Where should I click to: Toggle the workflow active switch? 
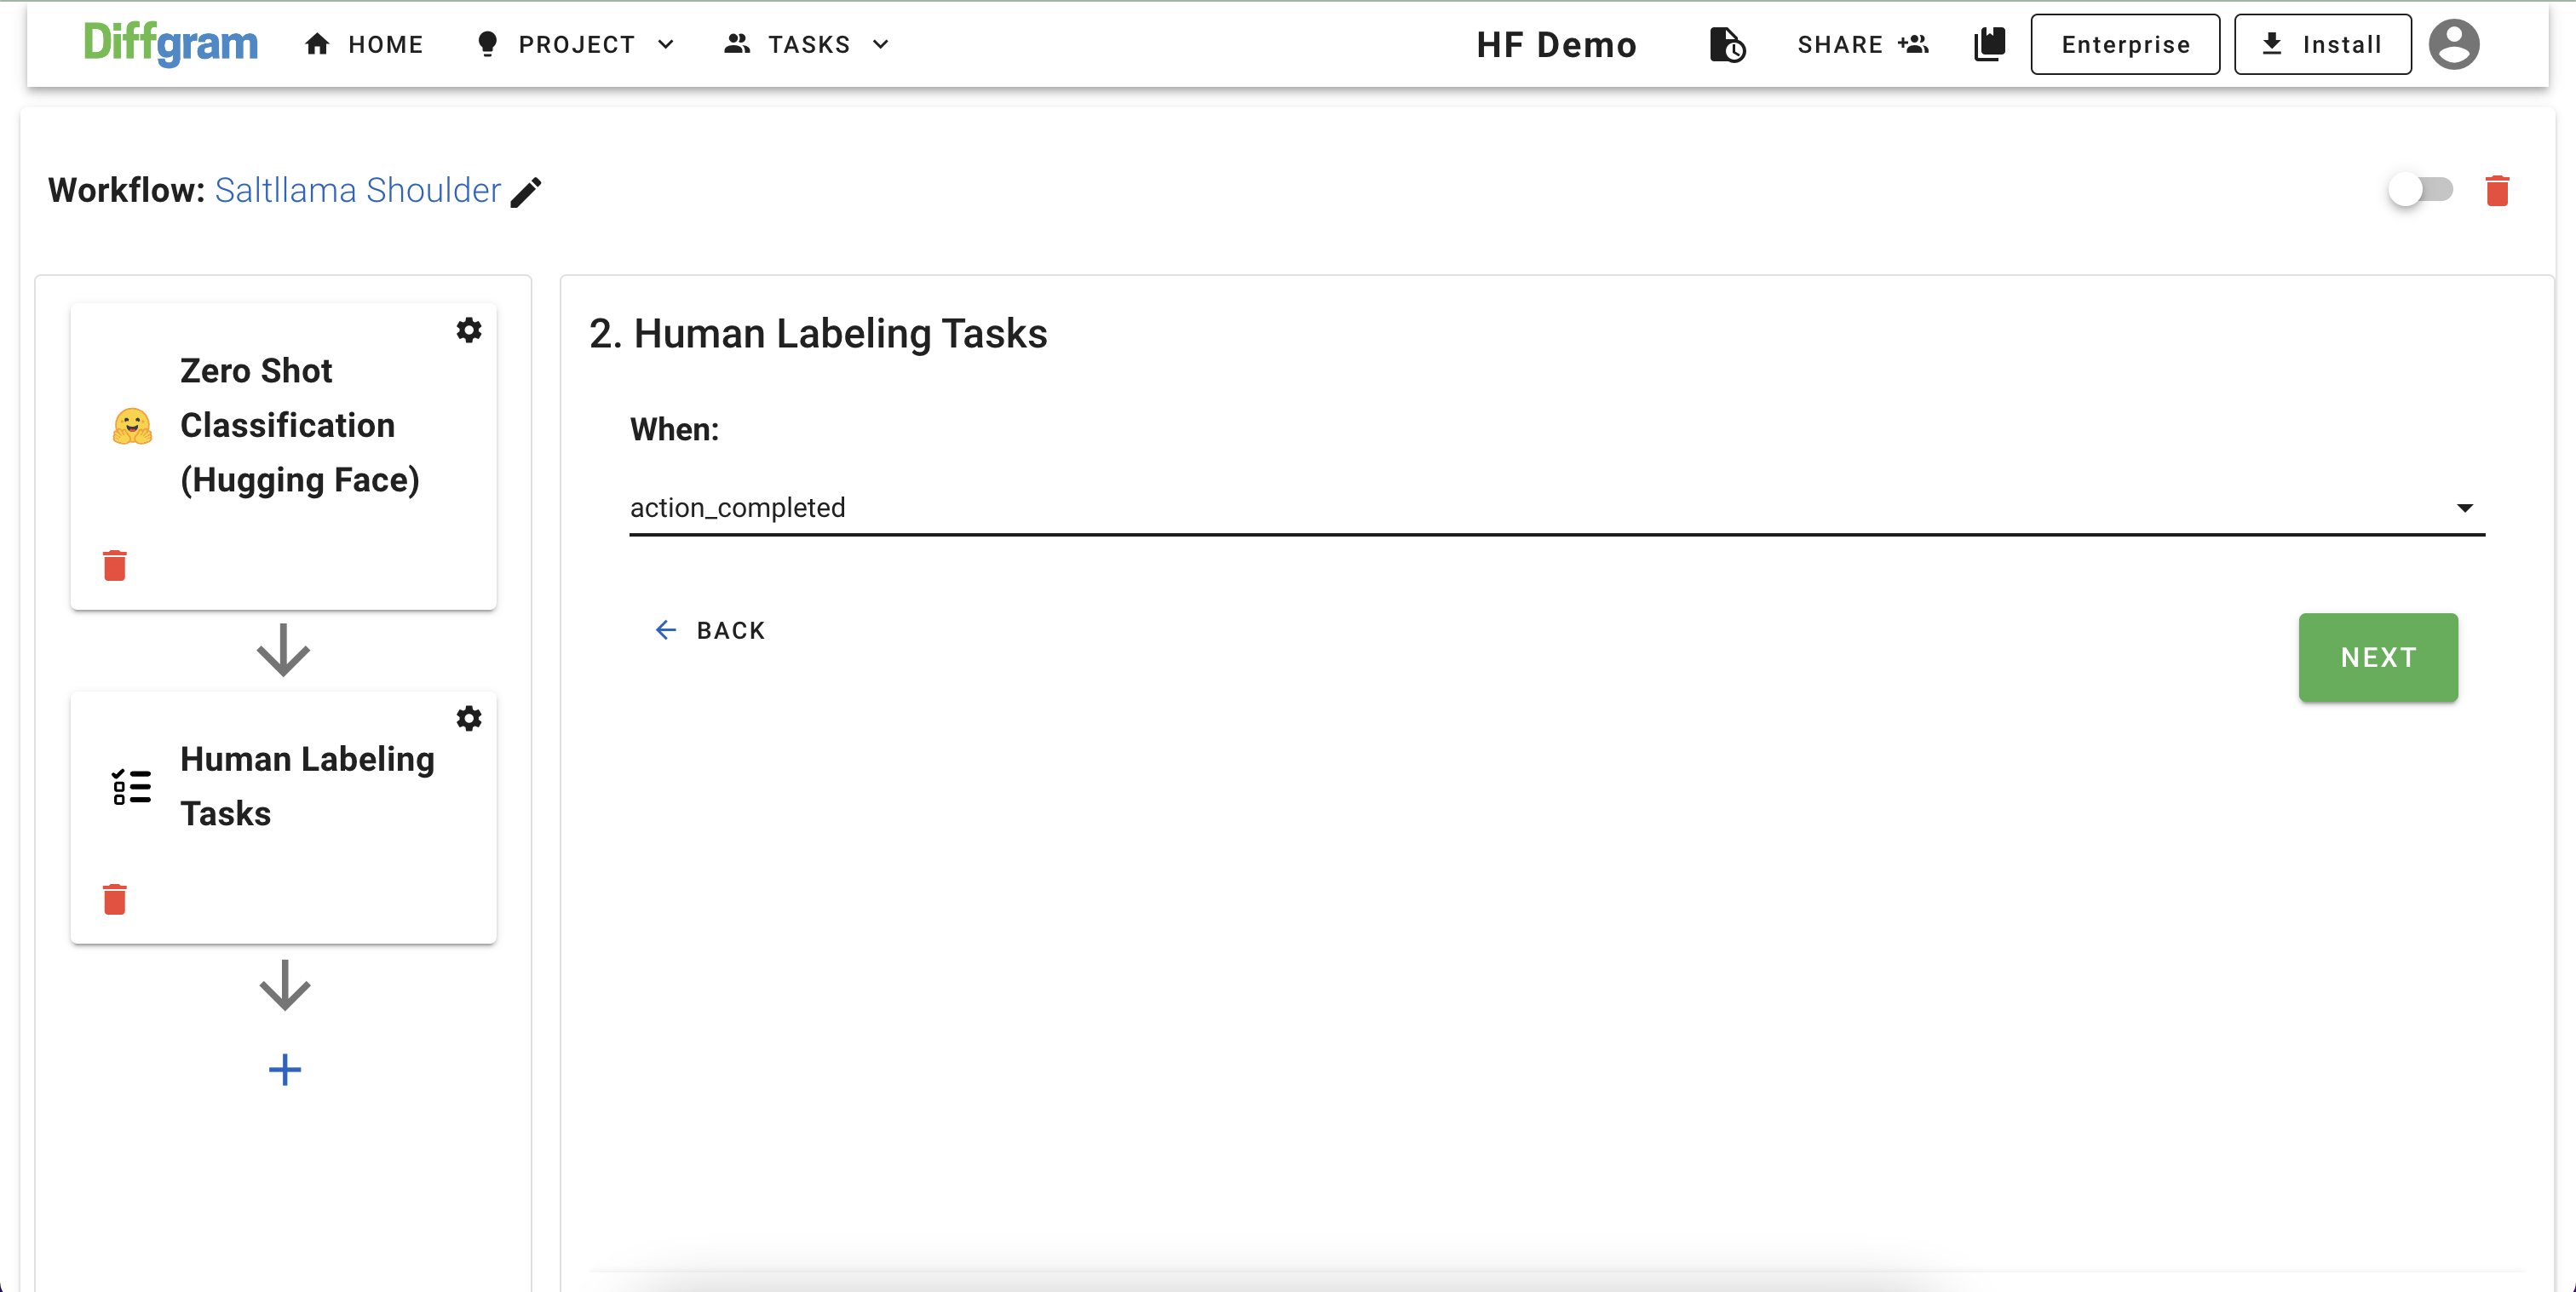tap(2419, 189)
